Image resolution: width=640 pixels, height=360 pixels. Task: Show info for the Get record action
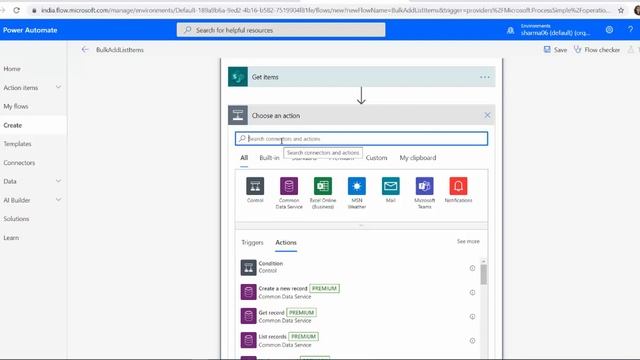tap(472, 316)
